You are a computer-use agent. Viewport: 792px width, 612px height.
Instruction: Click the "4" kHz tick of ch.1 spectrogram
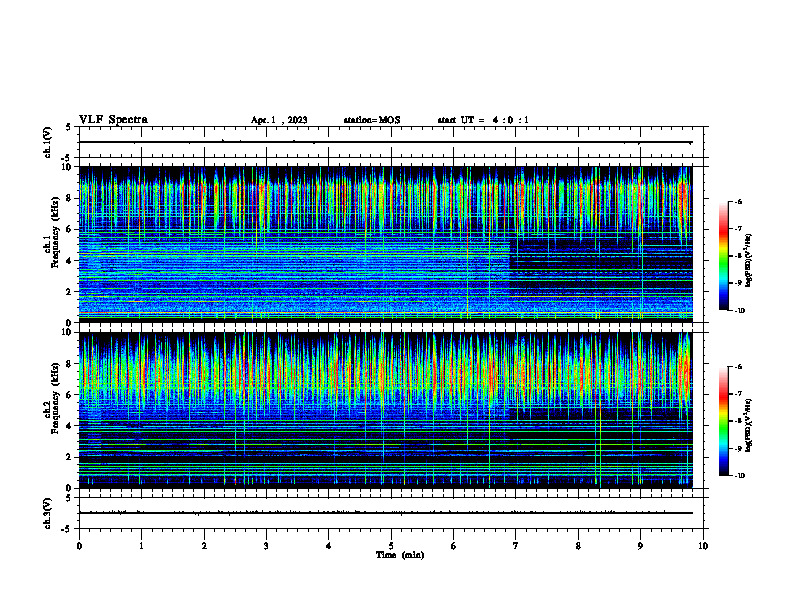pos(70,261)
